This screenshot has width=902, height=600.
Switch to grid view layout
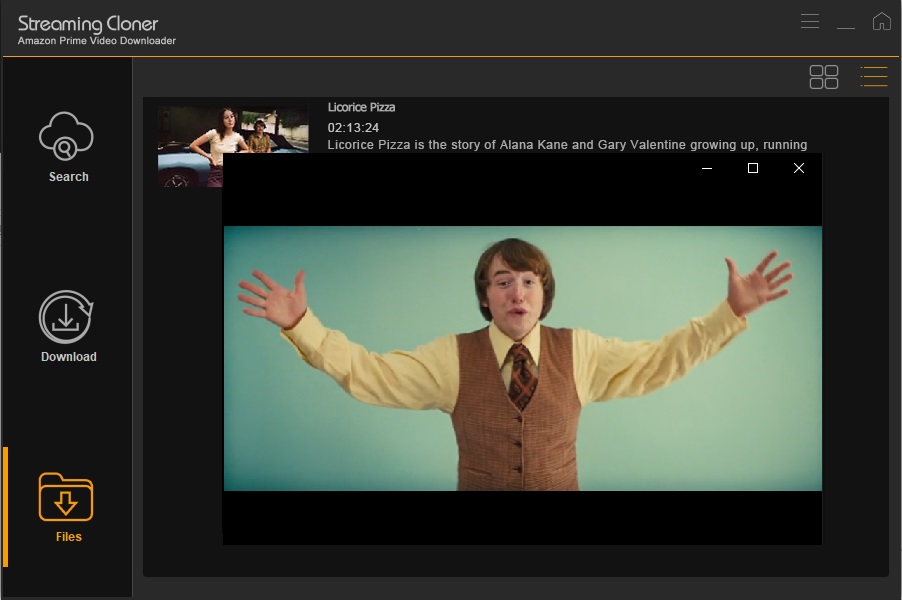click(x=824, y=77)
